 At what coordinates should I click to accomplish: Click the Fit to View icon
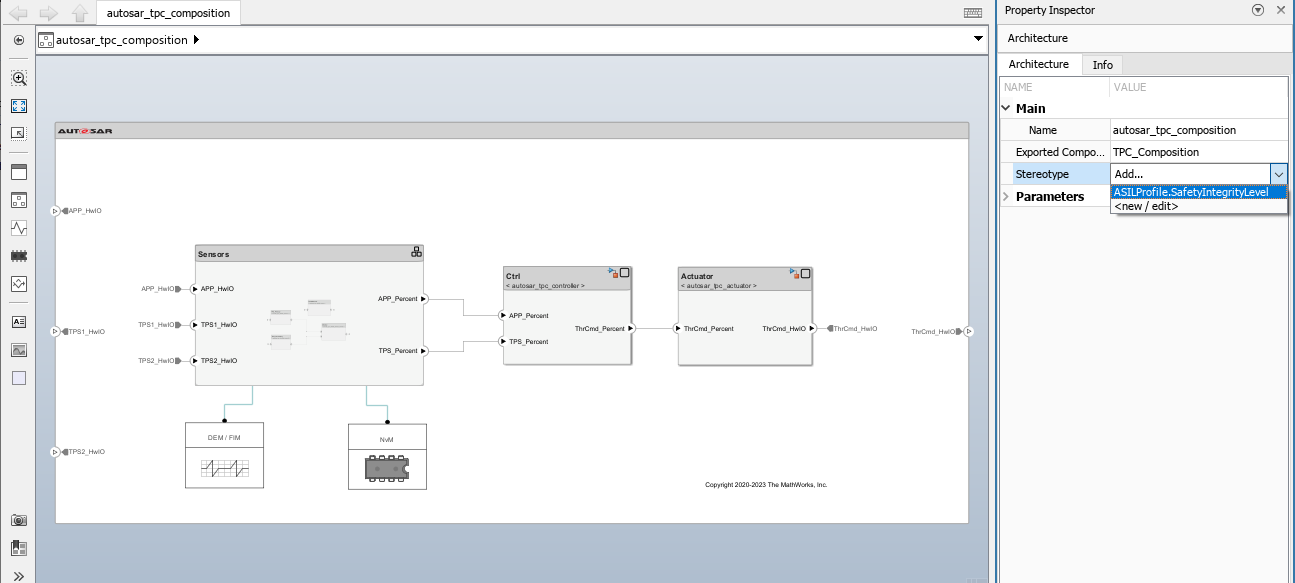click(x=18, y=105)
